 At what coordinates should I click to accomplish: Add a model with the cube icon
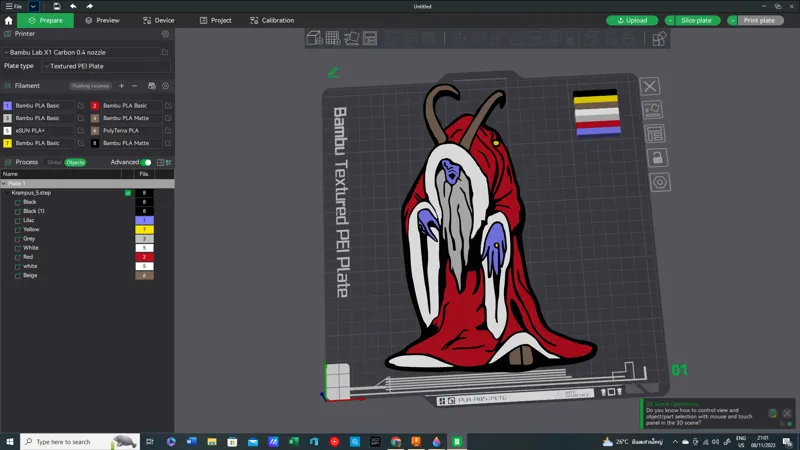tap(314, 38)
